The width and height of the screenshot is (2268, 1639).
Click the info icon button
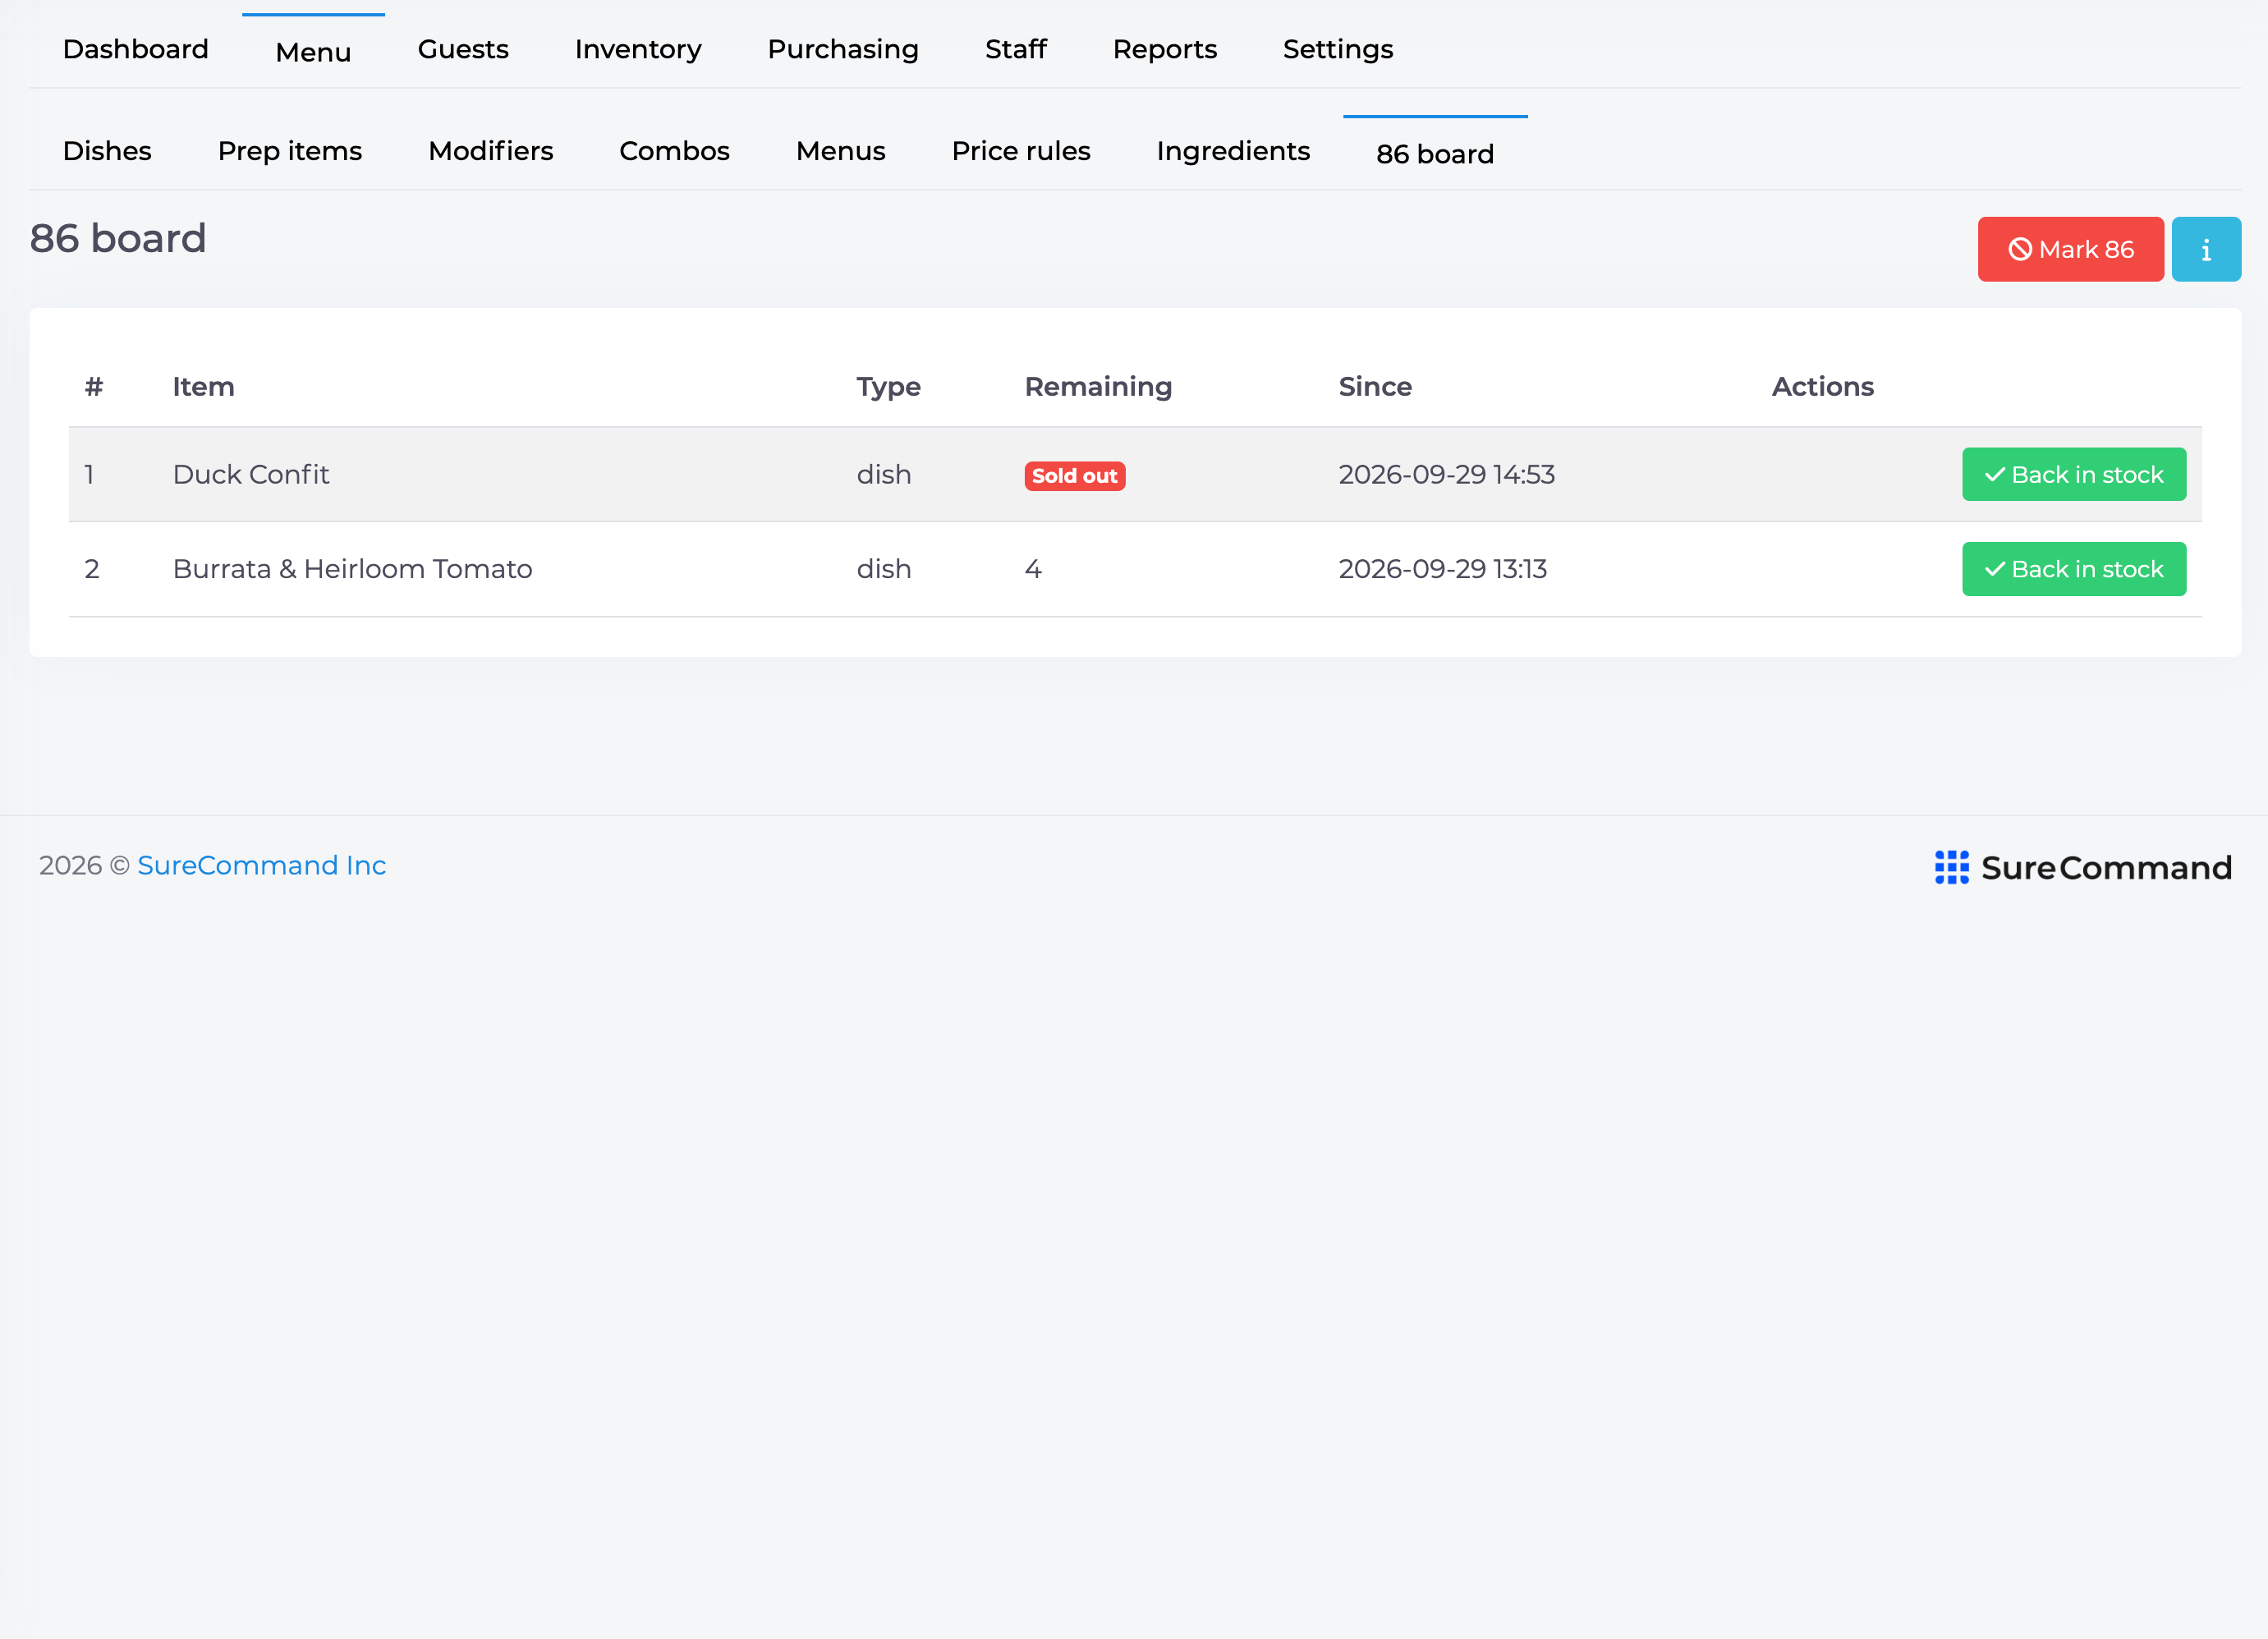tap(2205, 249)
